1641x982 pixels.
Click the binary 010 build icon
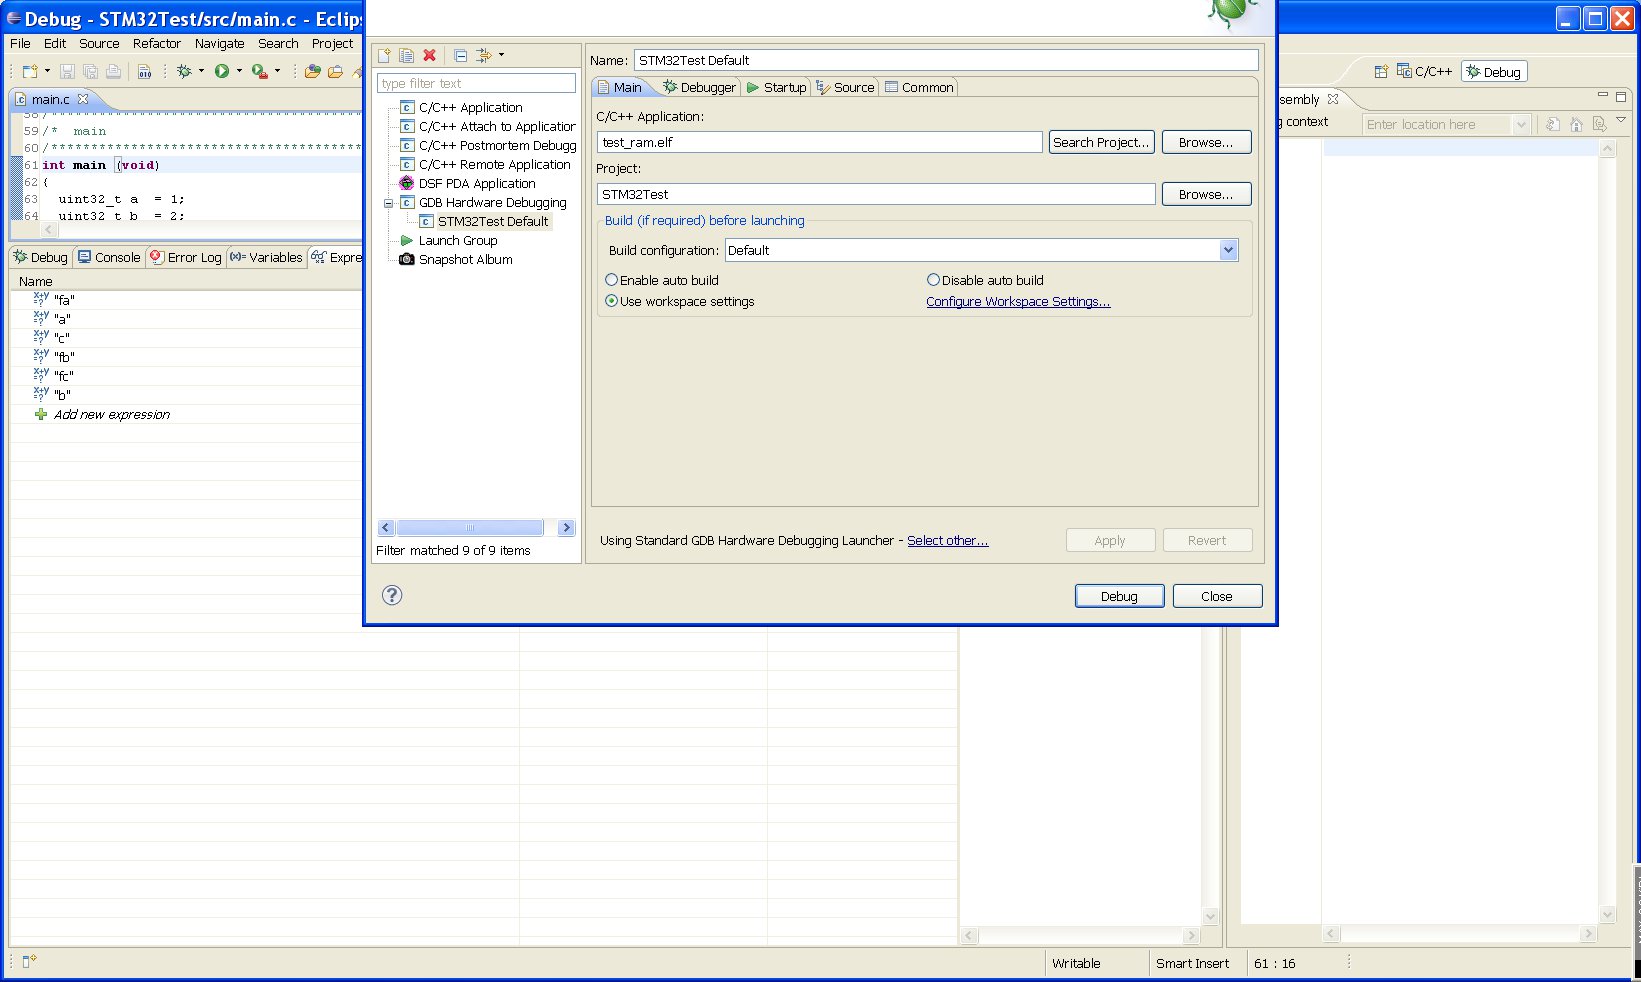[144, 71]
